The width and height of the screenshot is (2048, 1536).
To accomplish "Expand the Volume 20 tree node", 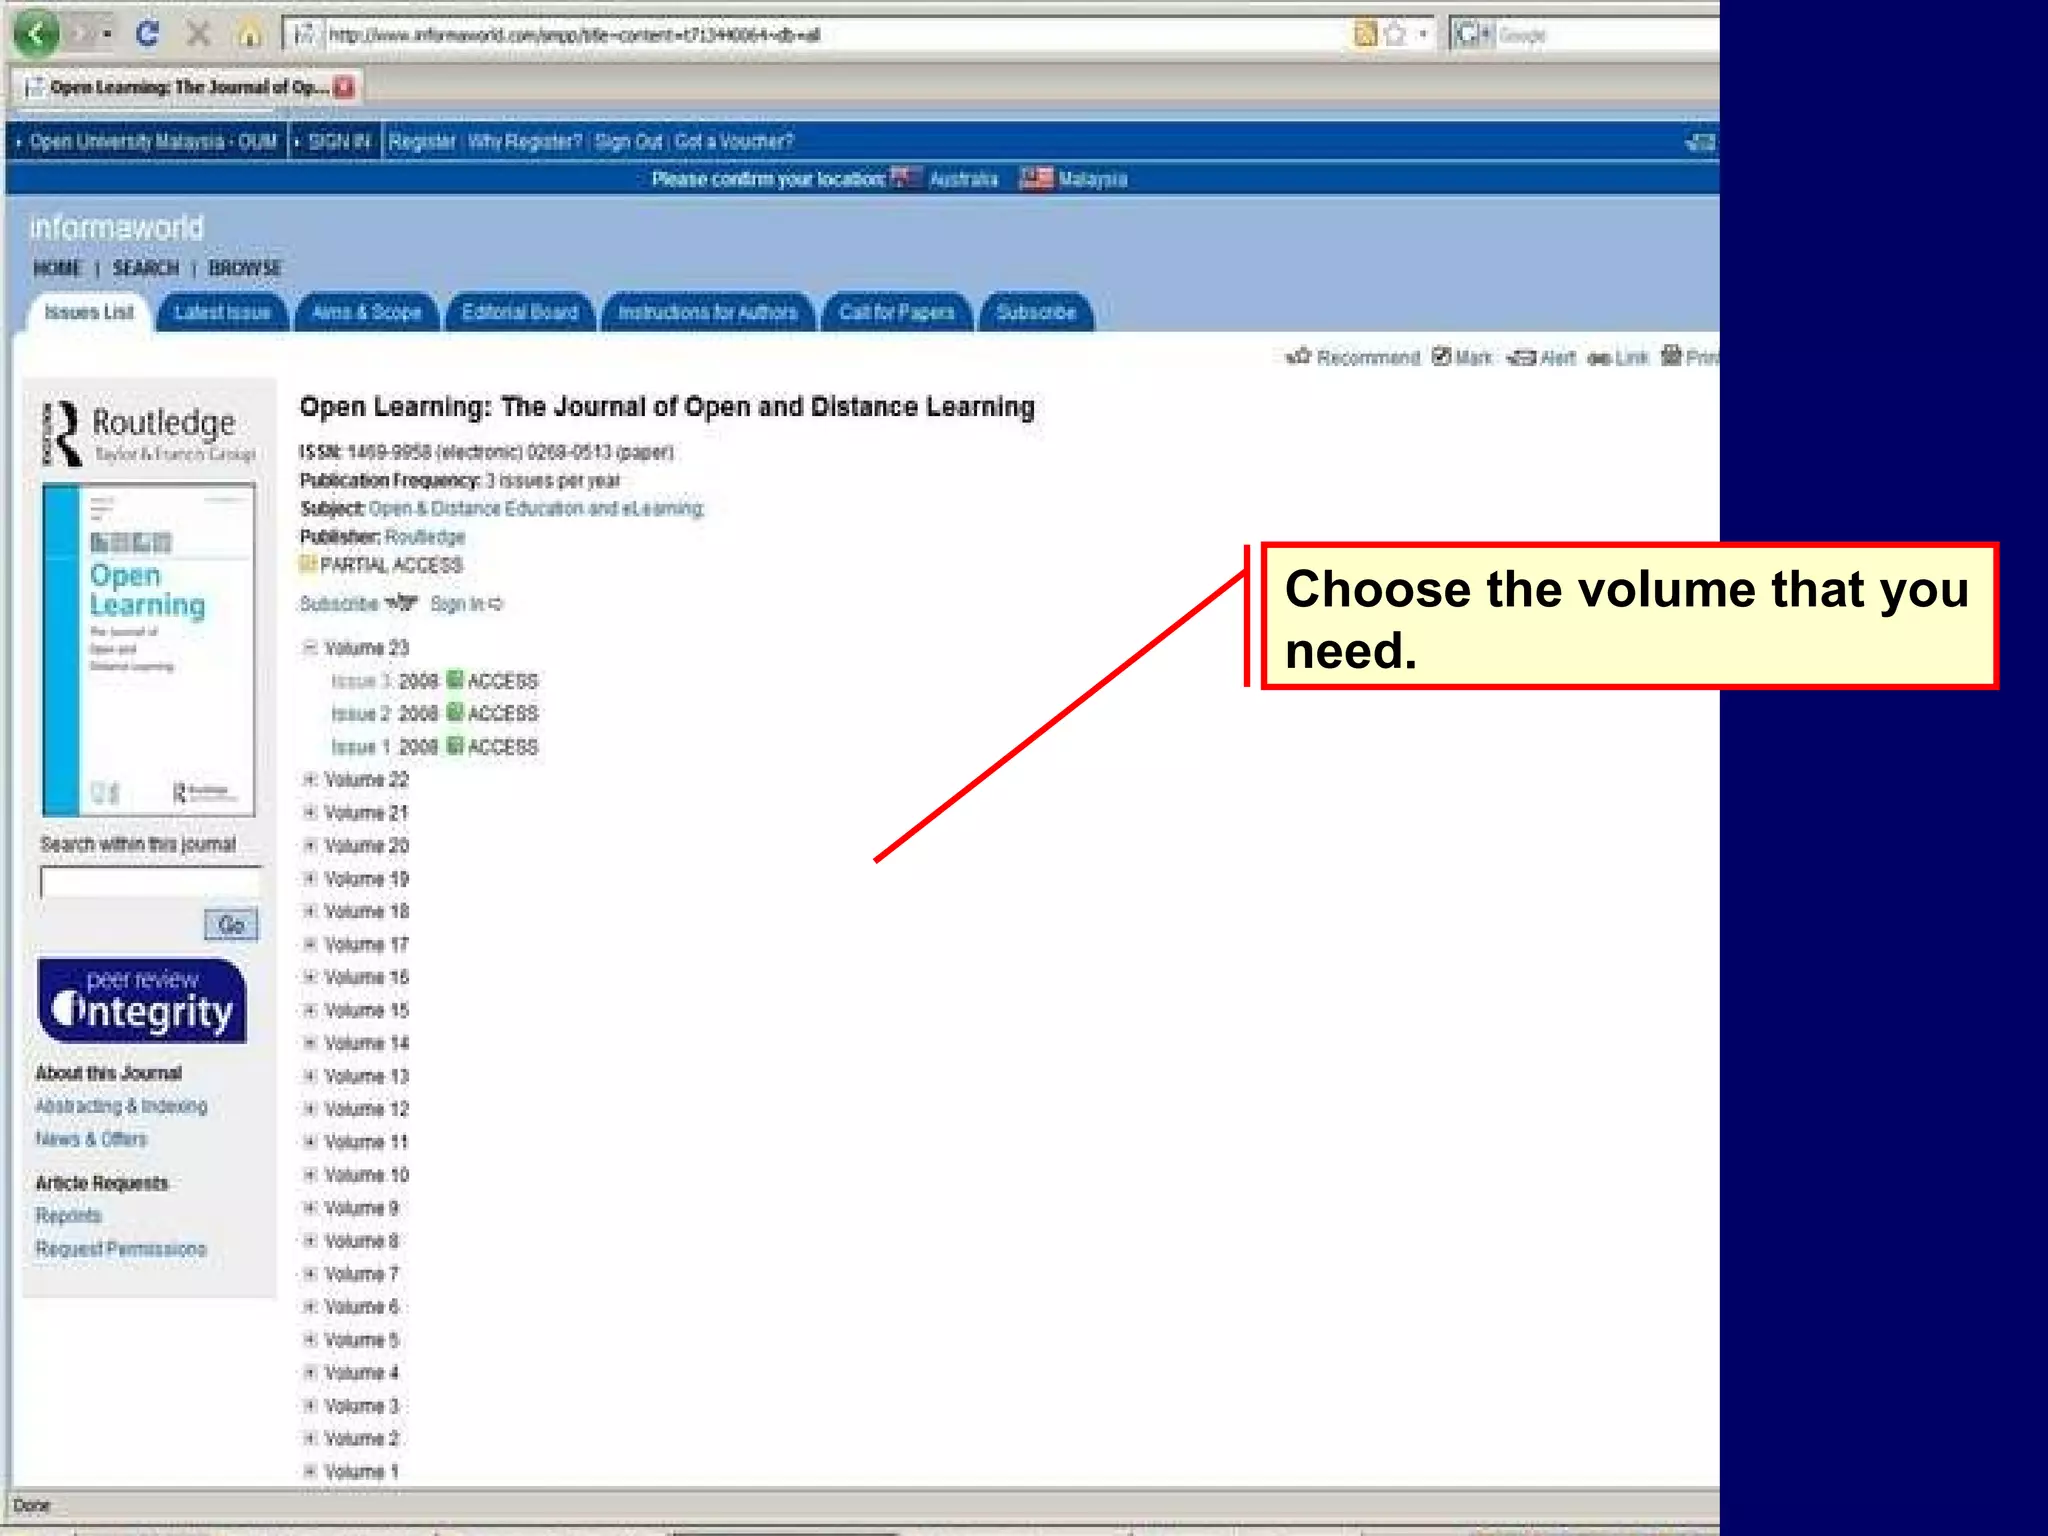I will pos(310,845).
